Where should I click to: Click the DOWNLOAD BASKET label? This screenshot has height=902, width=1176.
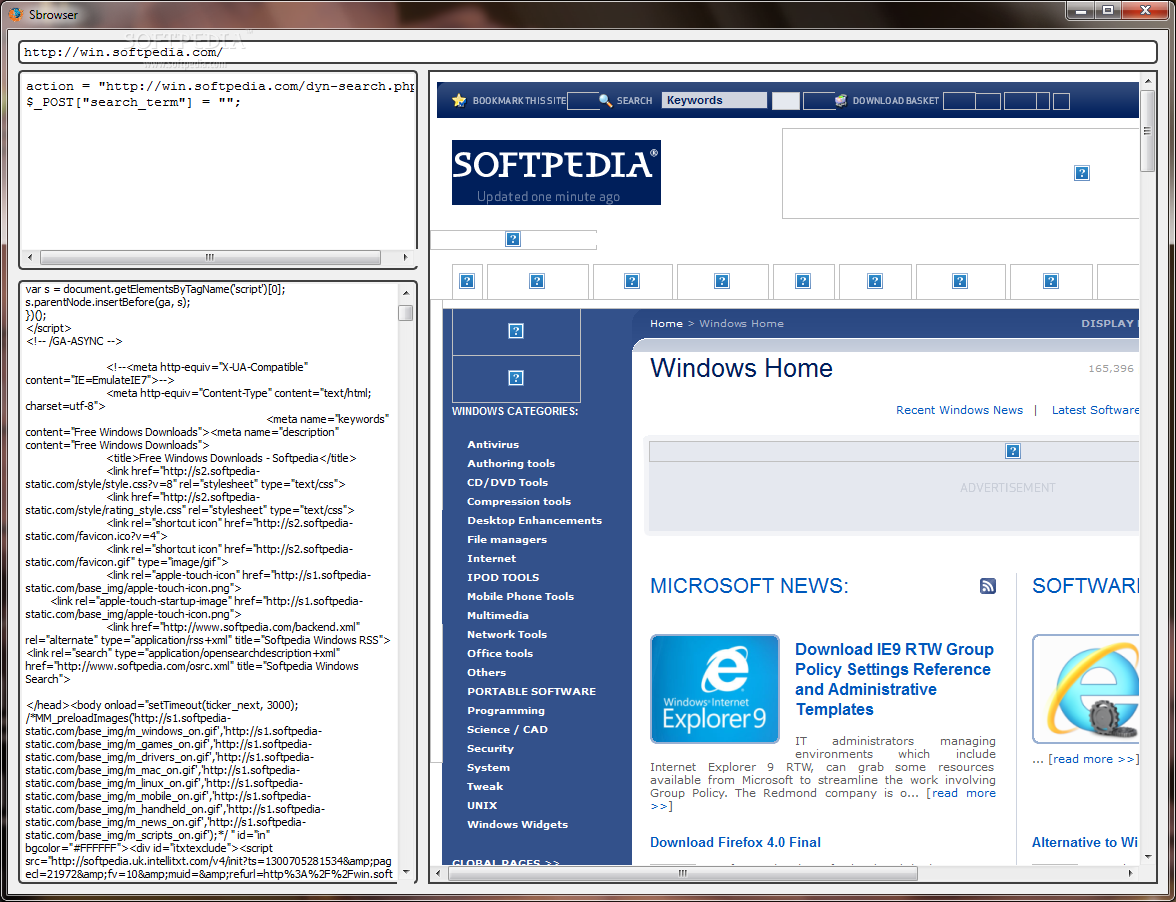tap(896, 100)
